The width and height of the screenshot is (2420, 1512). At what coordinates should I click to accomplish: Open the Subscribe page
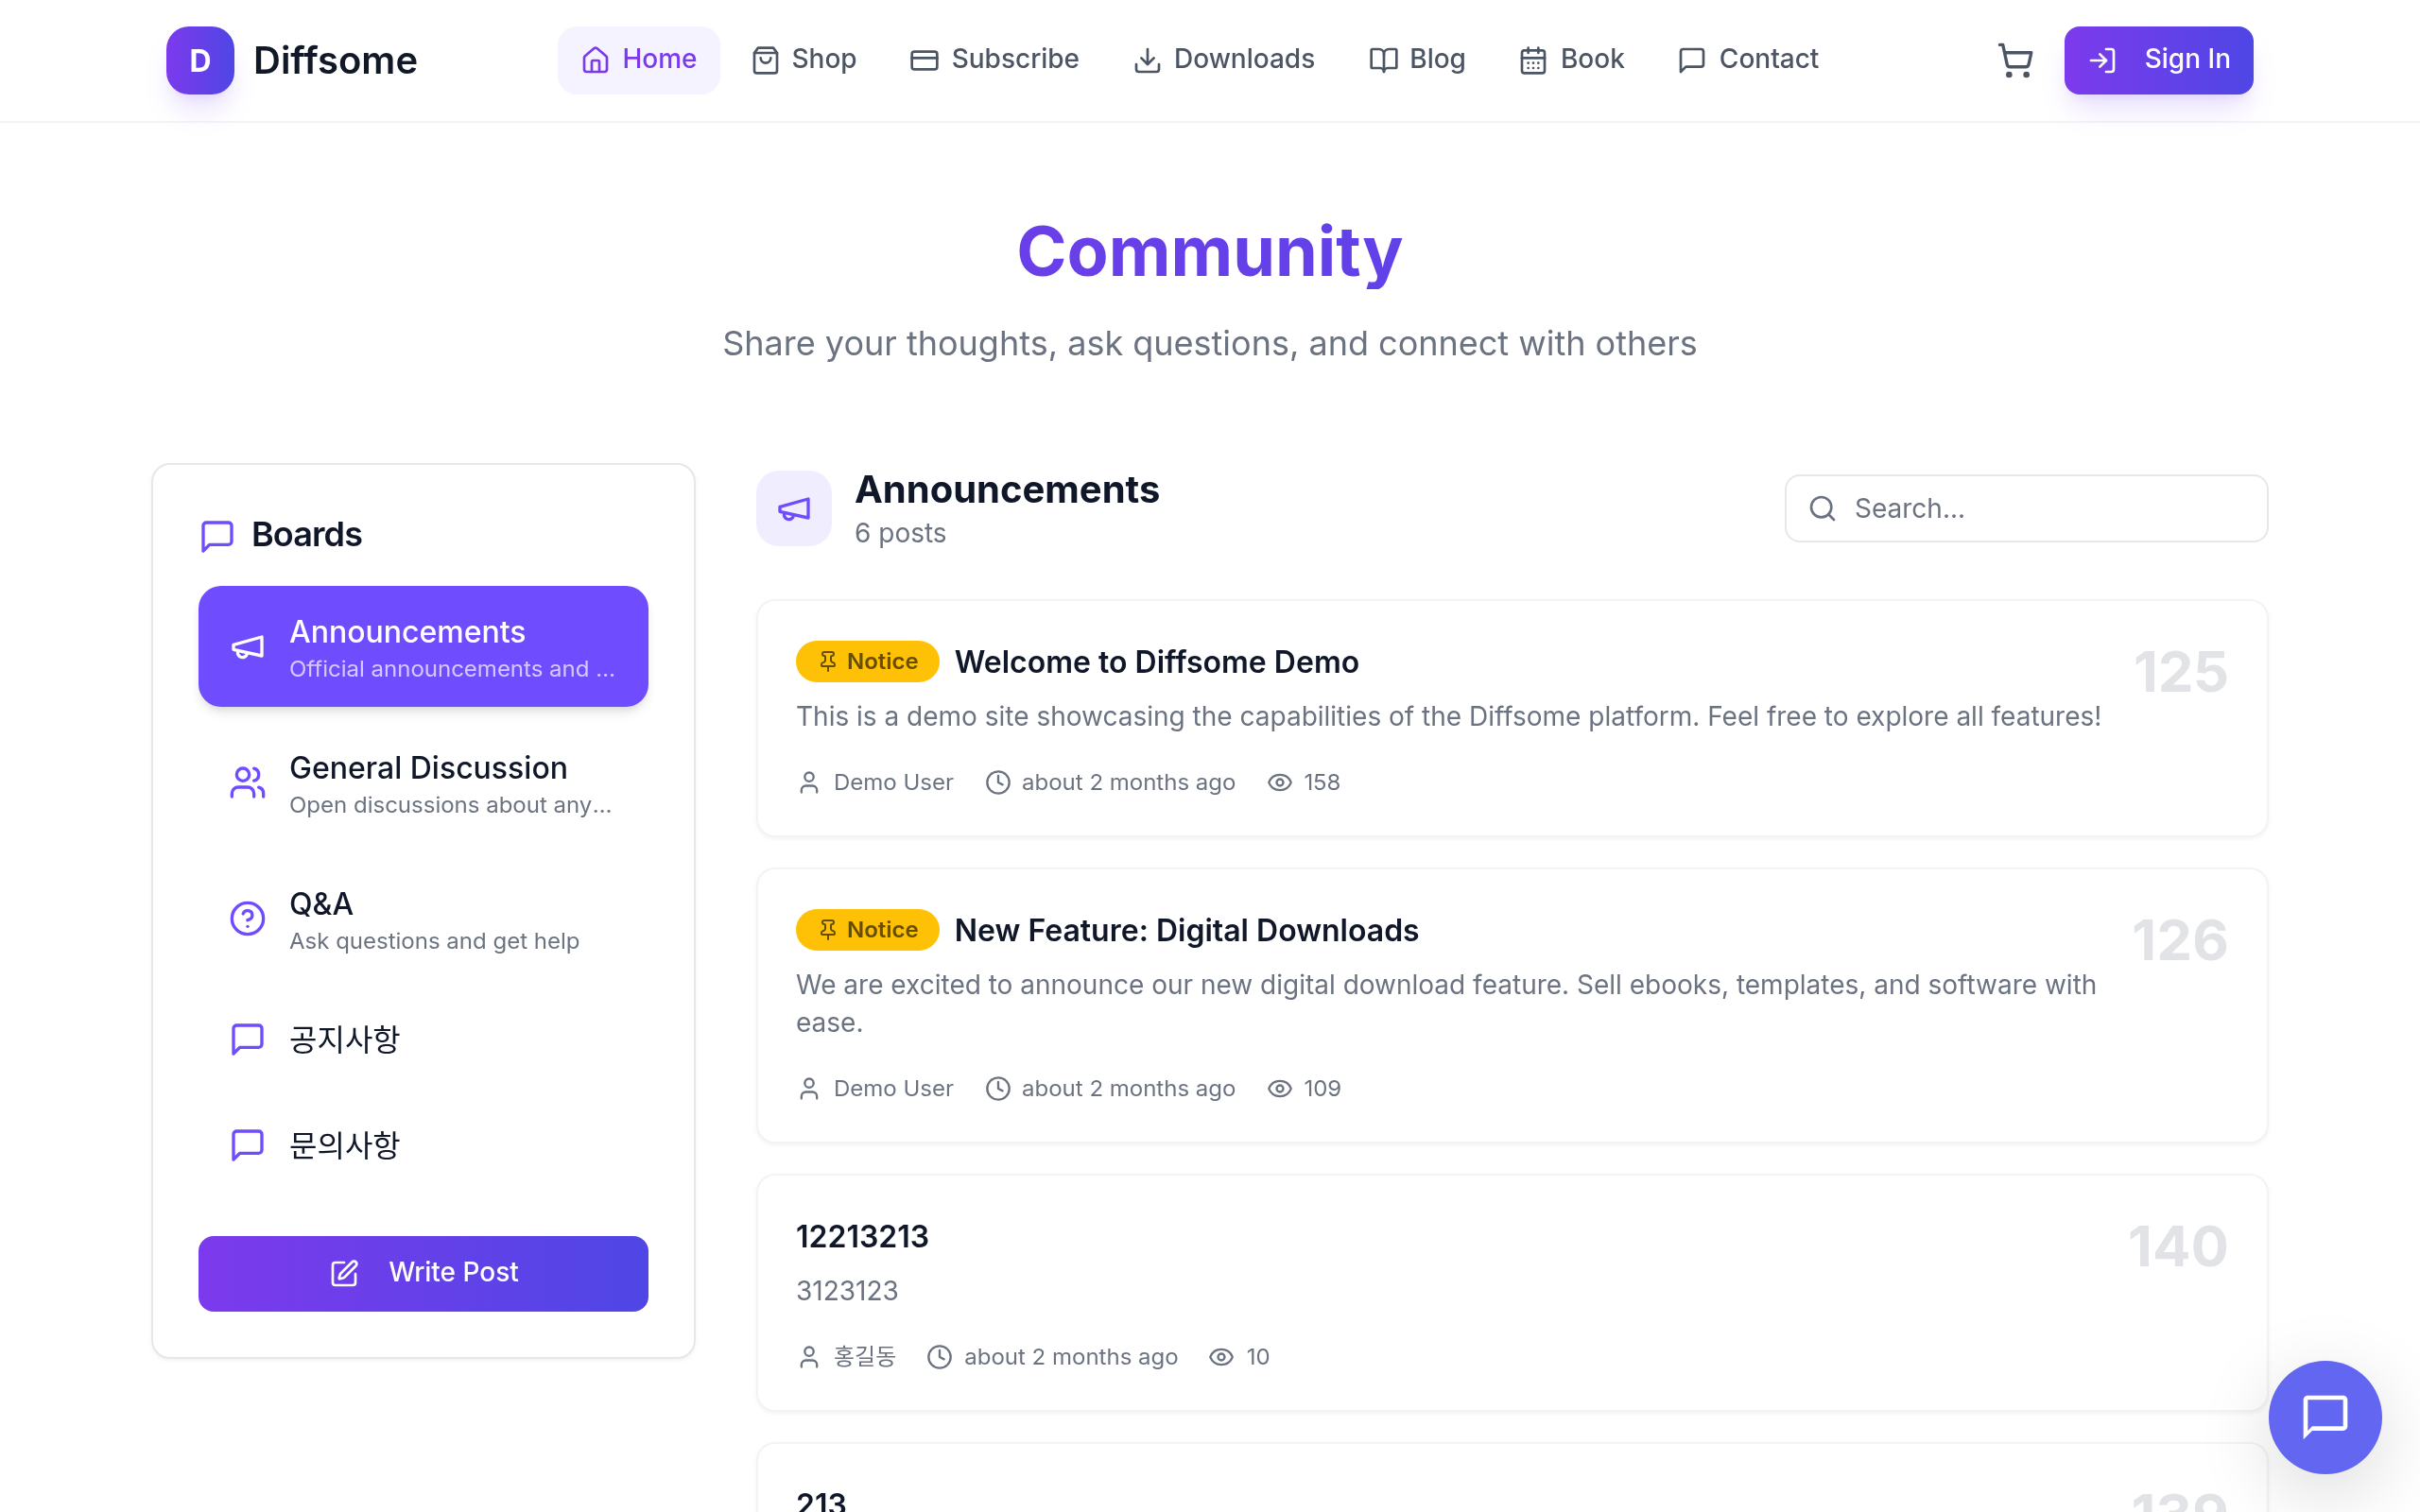[994, 60]
